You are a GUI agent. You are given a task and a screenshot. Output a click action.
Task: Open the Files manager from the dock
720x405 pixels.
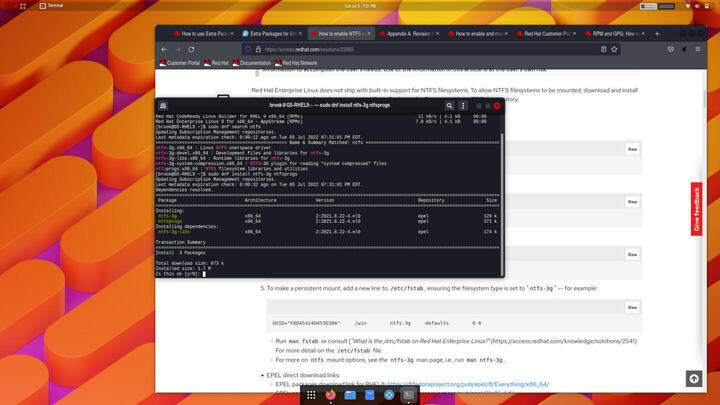pyautogui.click(x=350, y=395)
